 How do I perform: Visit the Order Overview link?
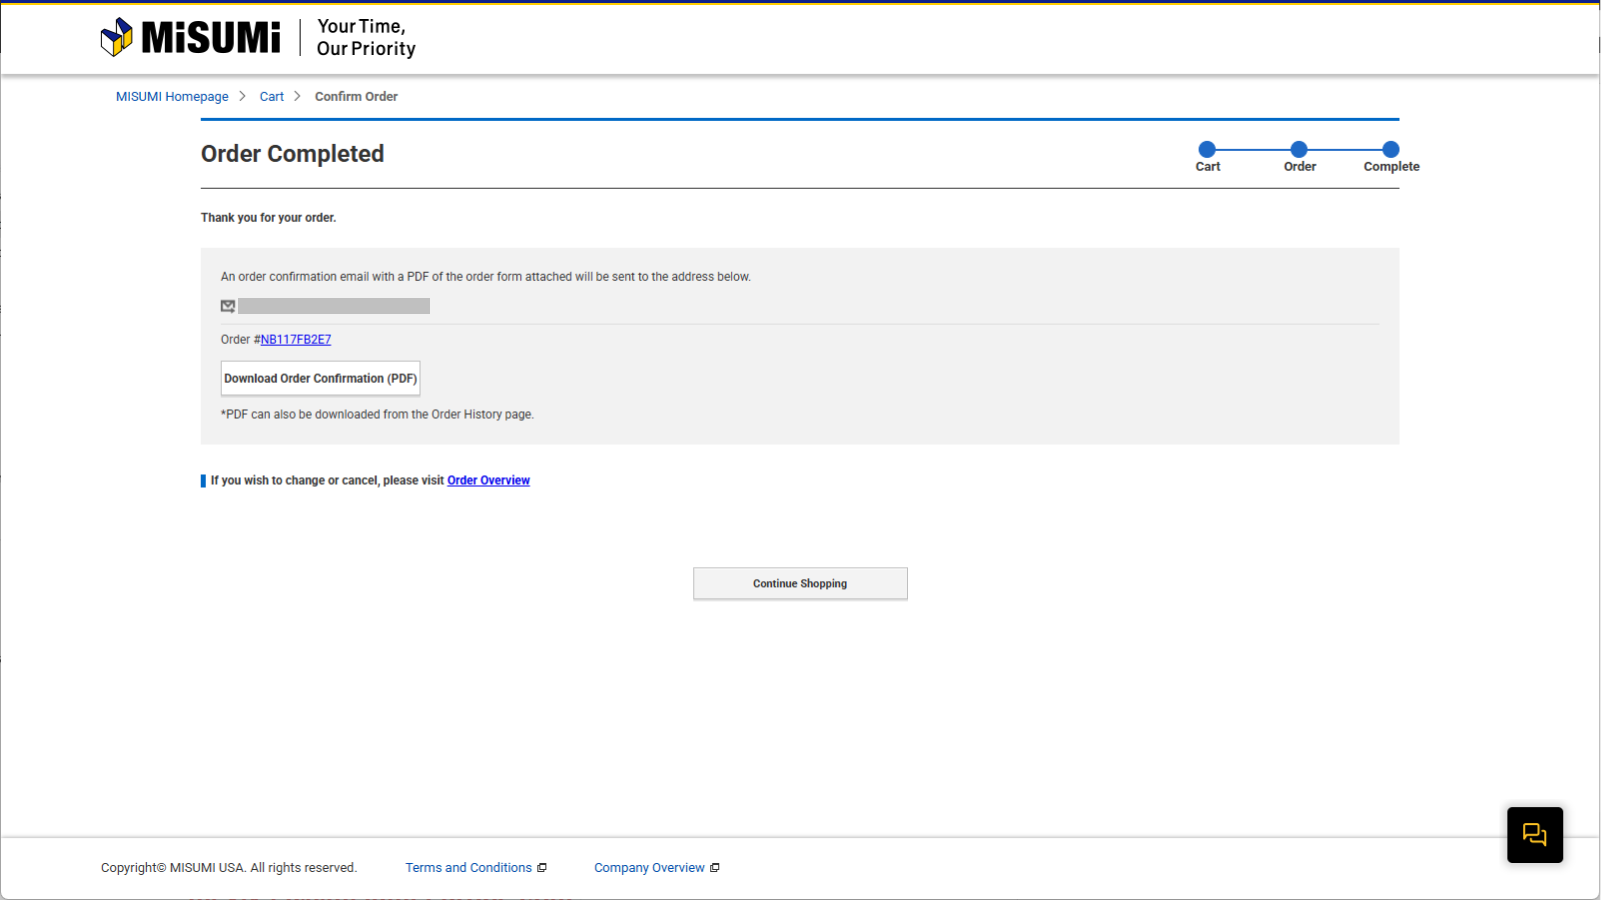(x=488, y=481)
